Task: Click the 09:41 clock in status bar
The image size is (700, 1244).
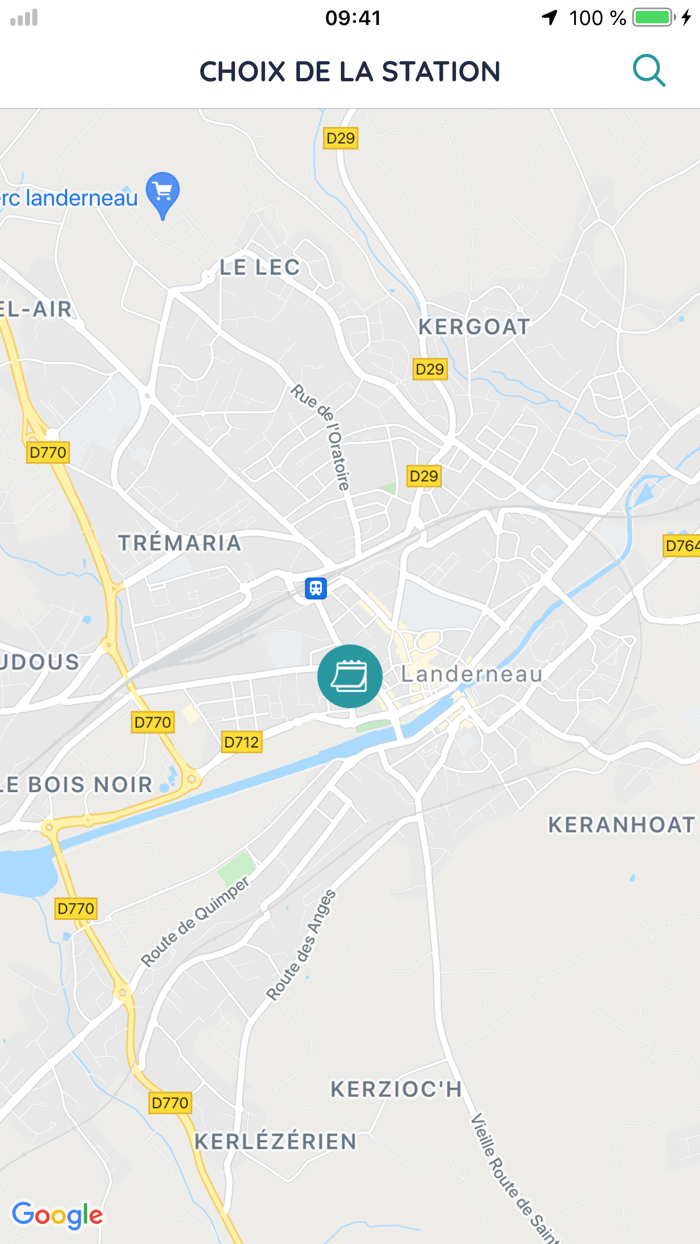Action: click(x=353, y=18)
